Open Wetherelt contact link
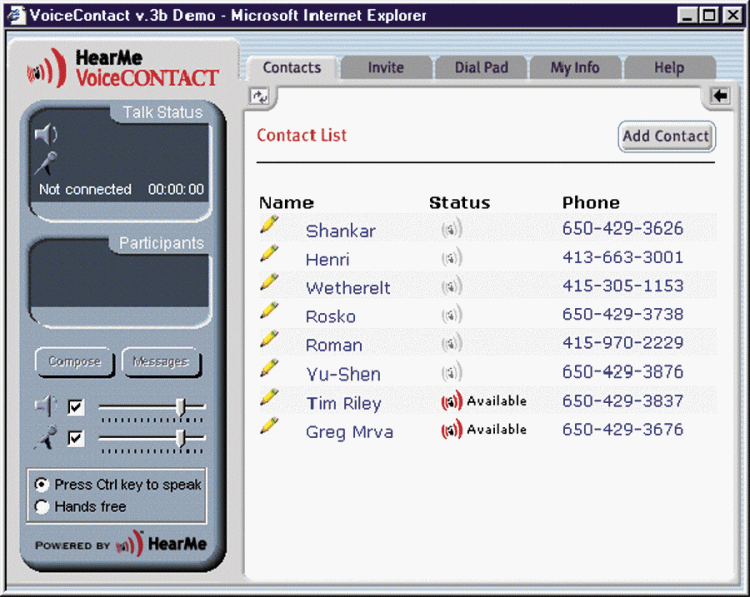 (x=348, y=288)
